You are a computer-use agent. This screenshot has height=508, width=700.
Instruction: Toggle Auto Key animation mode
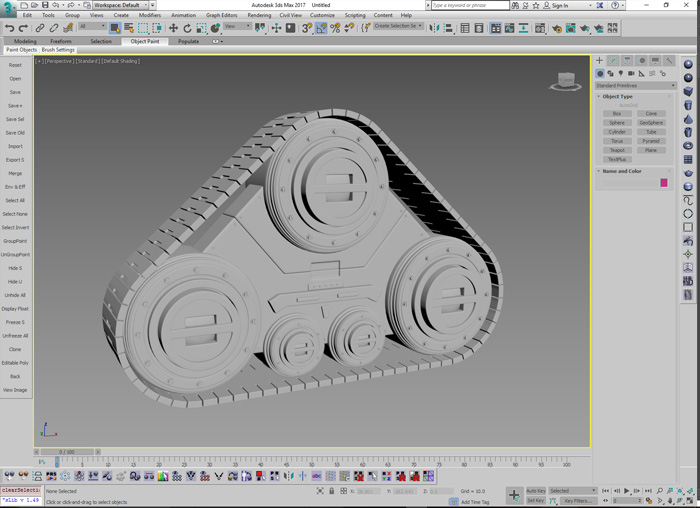(536, 491)
